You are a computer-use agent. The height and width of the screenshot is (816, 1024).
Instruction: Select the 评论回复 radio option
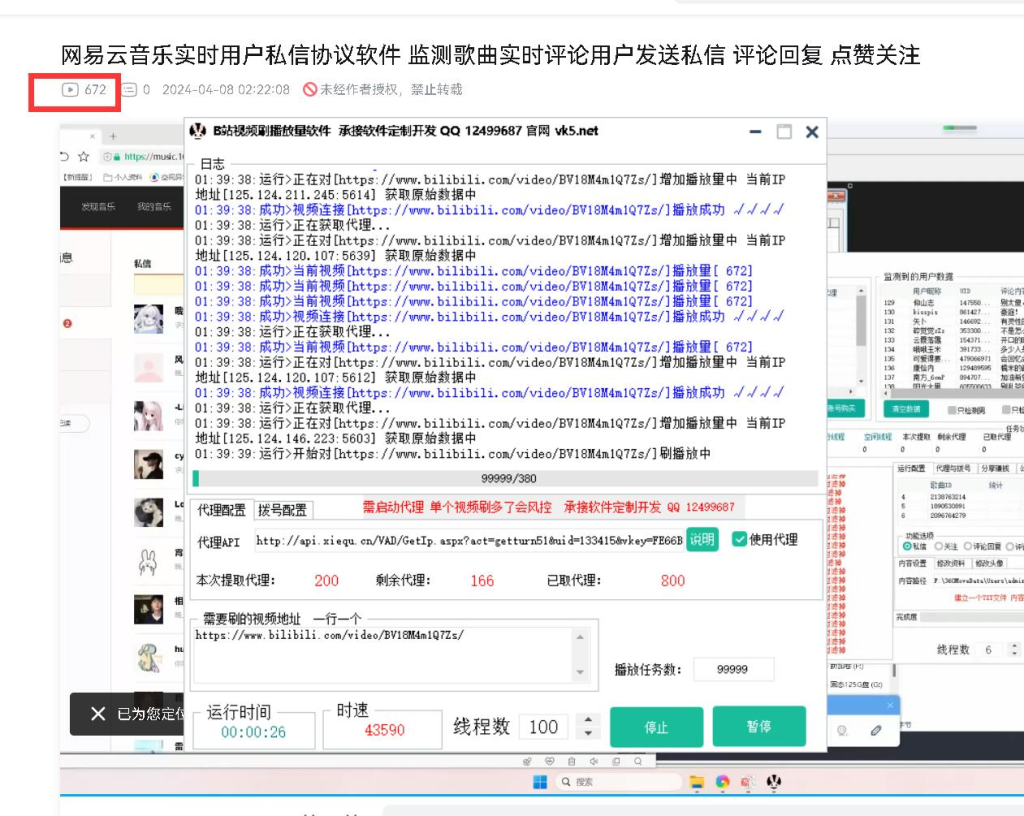click(x=968, y=546)
